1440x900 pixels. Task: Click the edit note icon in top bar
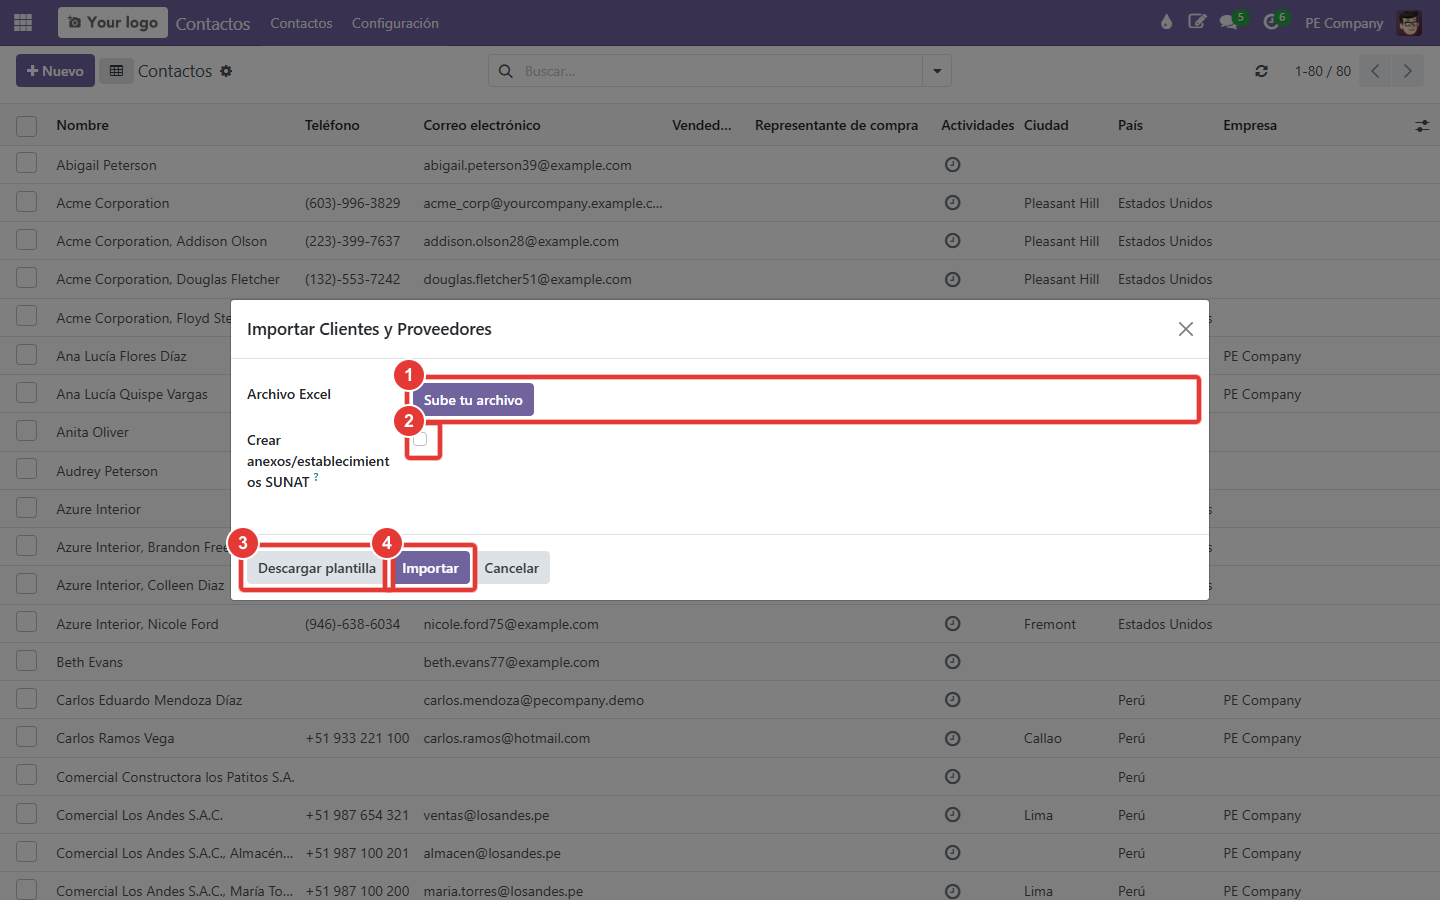click(1197, 22)
